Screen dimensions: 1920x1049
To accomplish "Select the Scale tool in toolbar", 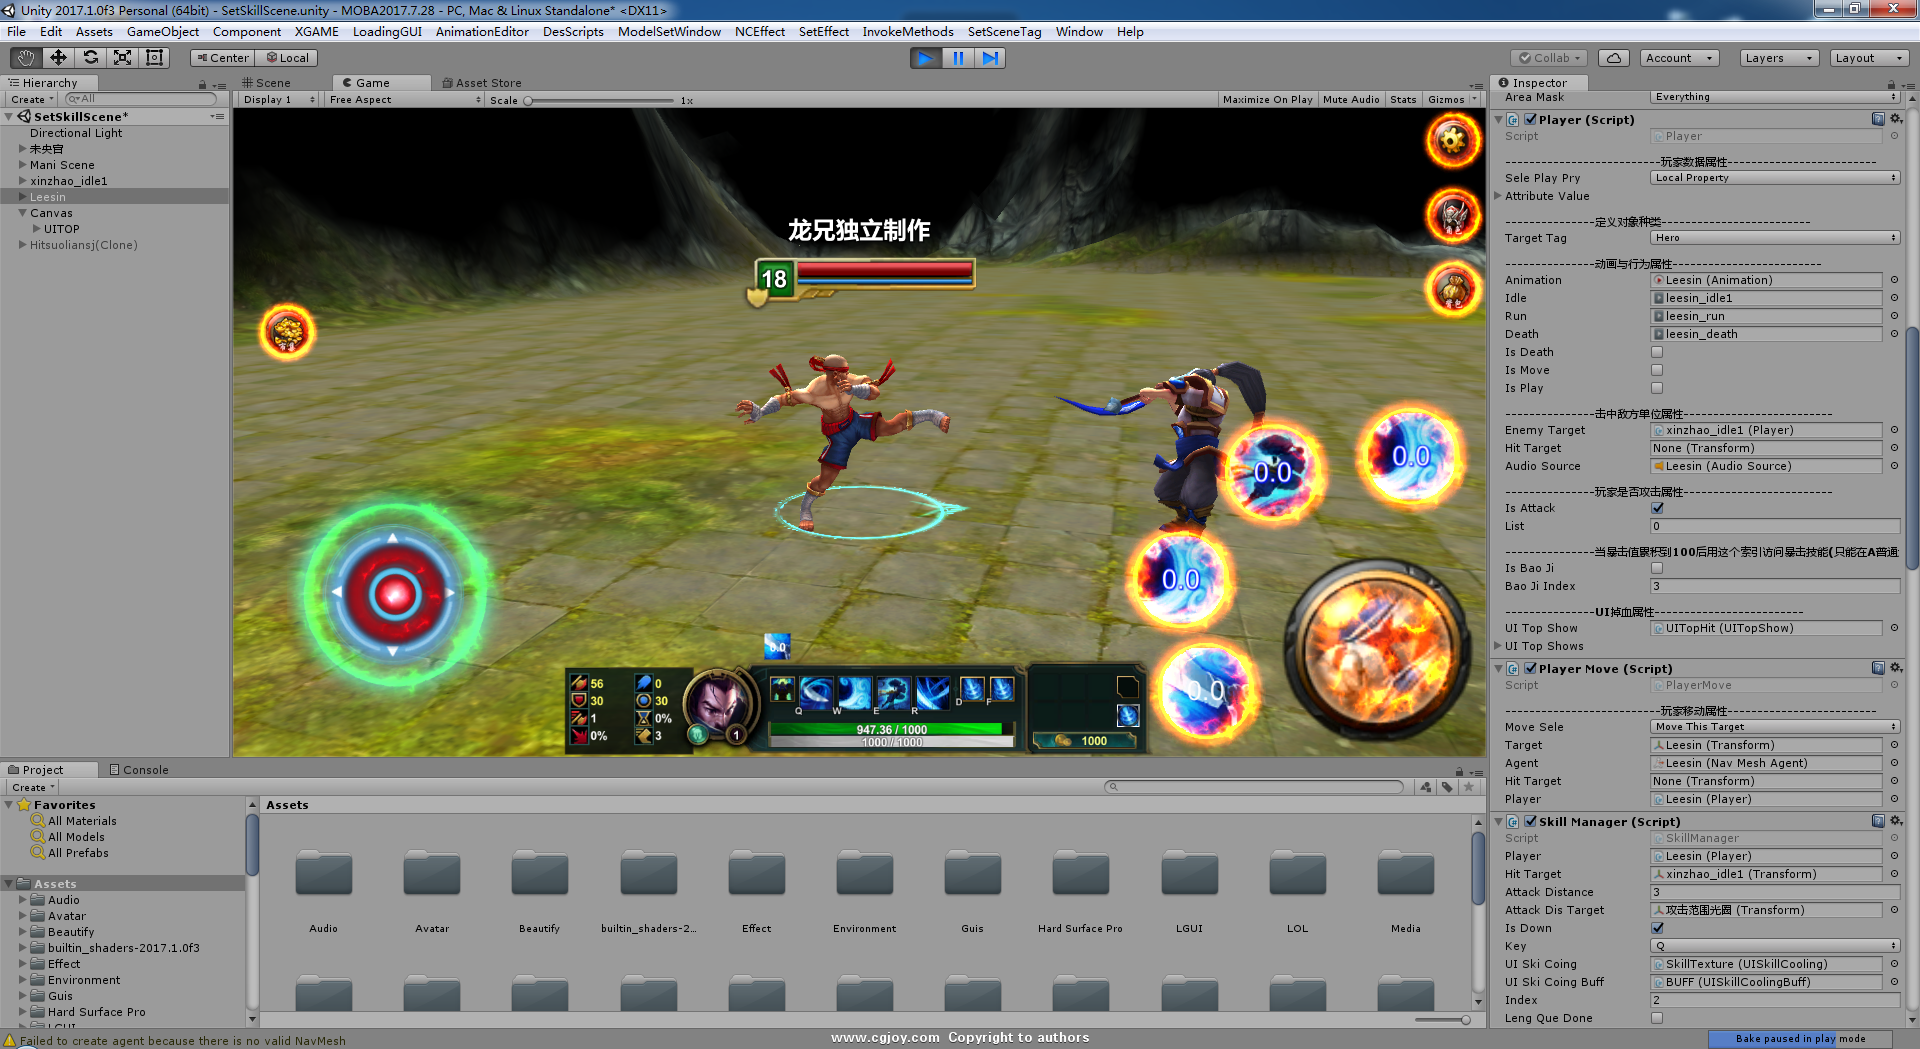I will (122, 58).
